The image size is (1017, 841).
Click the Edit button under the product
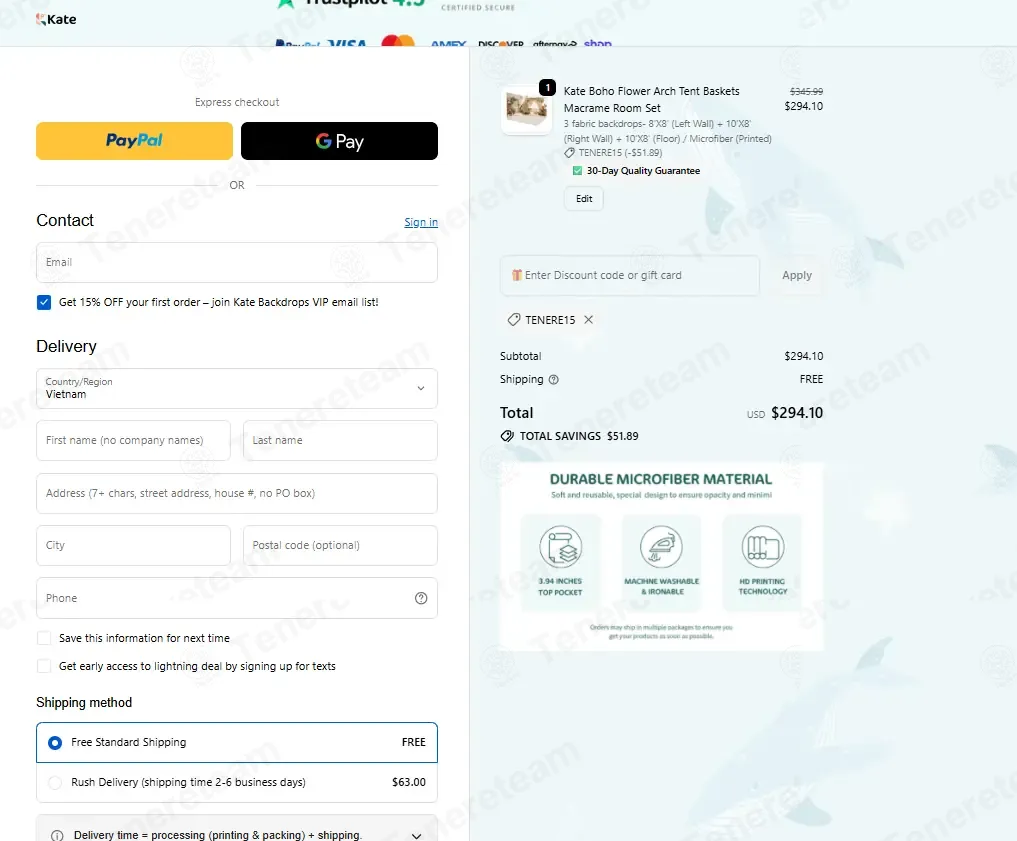584,198
